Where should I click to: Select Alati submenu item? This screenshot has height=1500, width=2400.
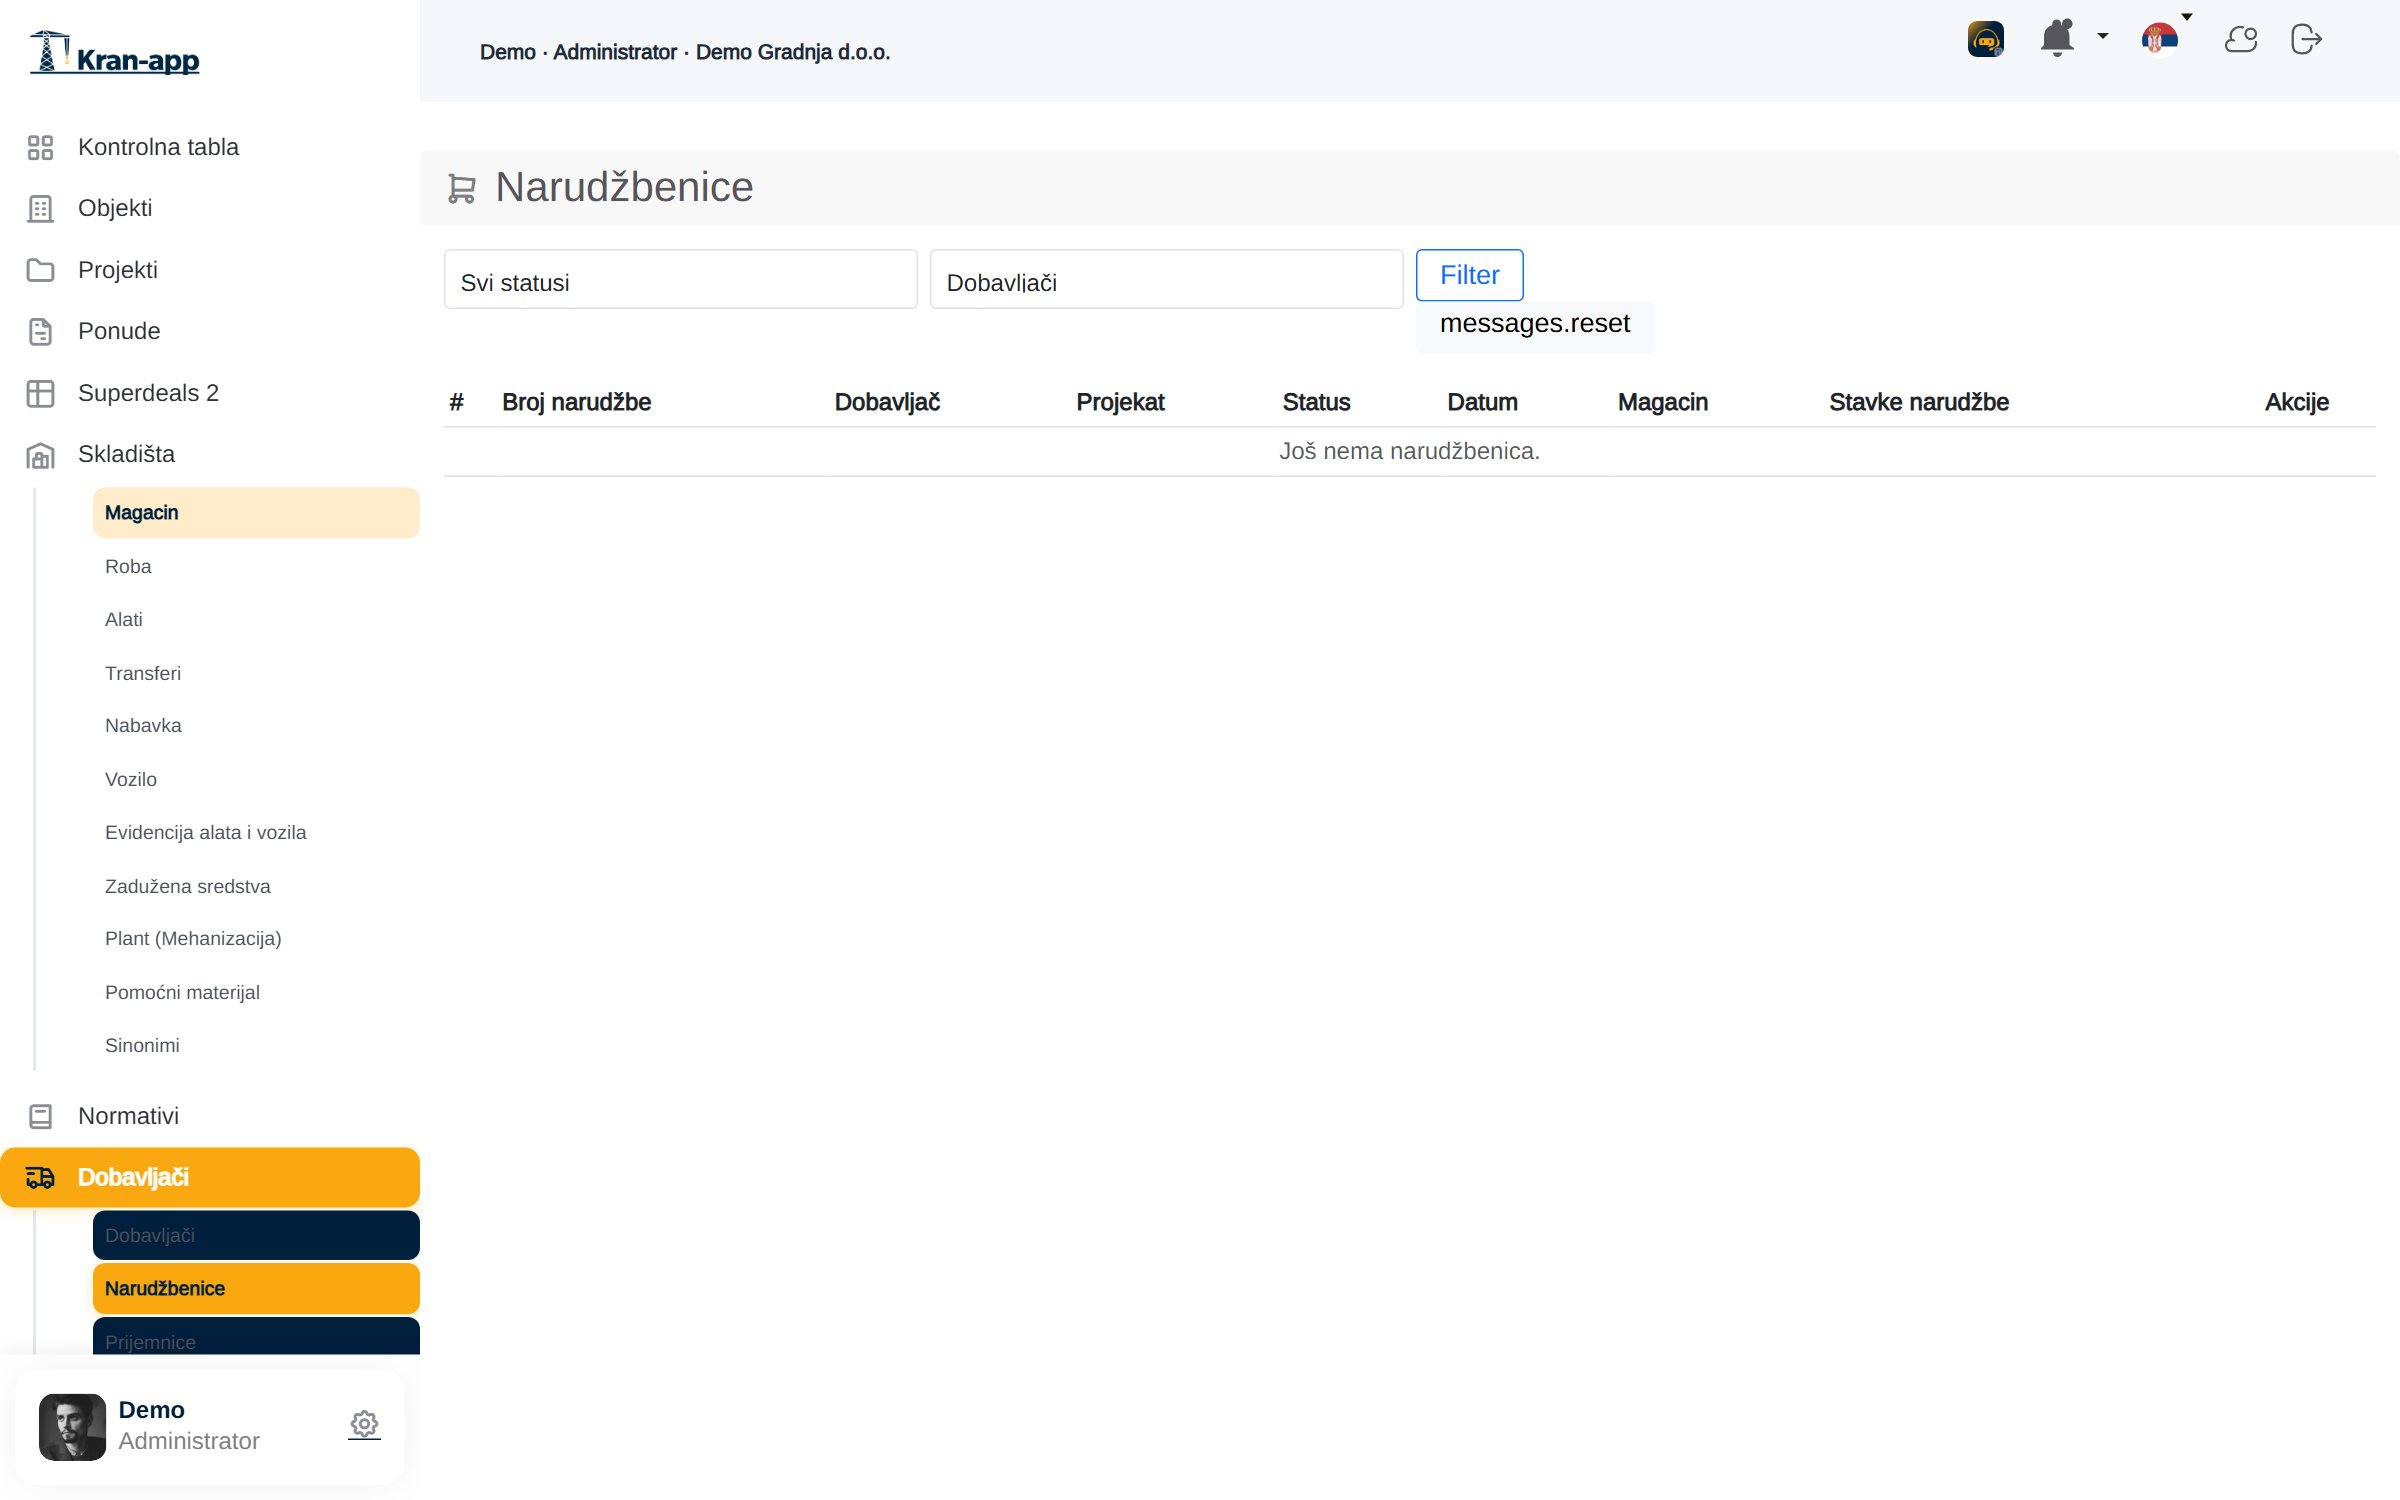point(256,619)
